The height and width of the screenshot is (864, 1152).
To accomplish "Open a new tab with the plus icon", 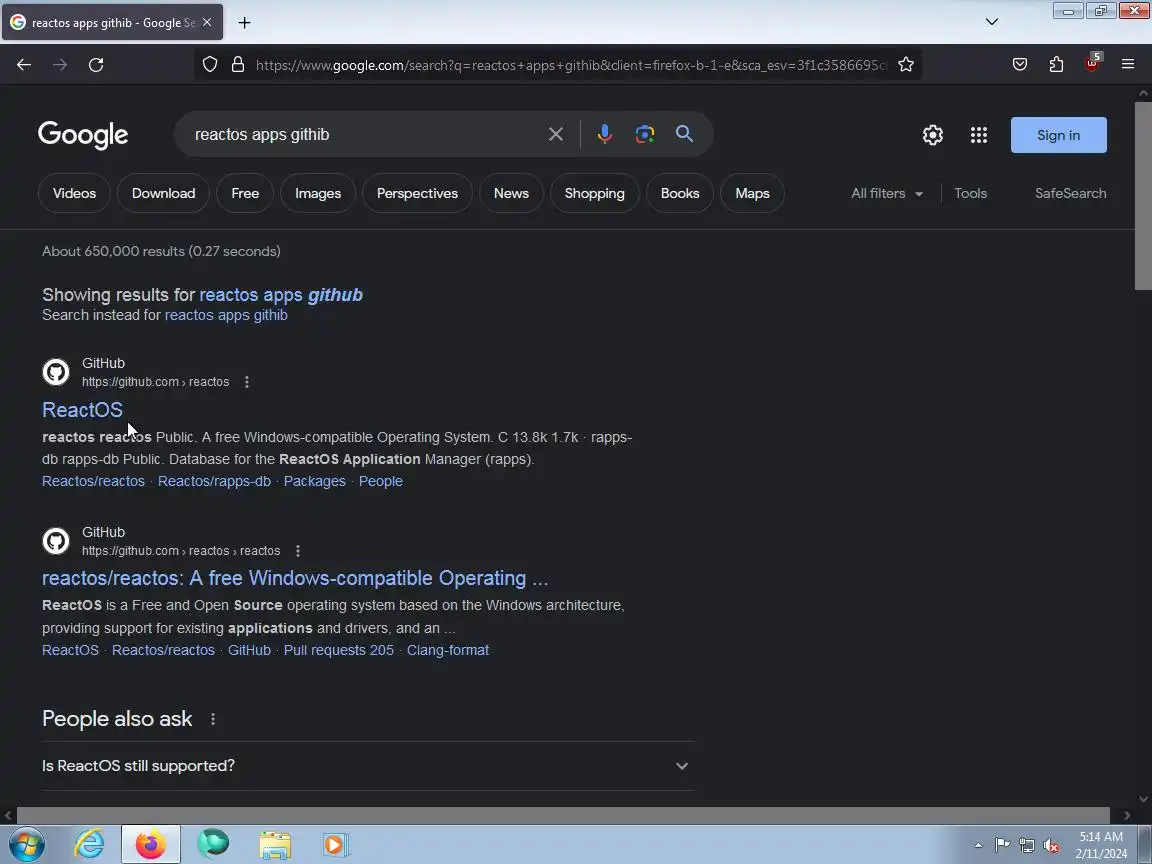I will (x=245, y=23).
